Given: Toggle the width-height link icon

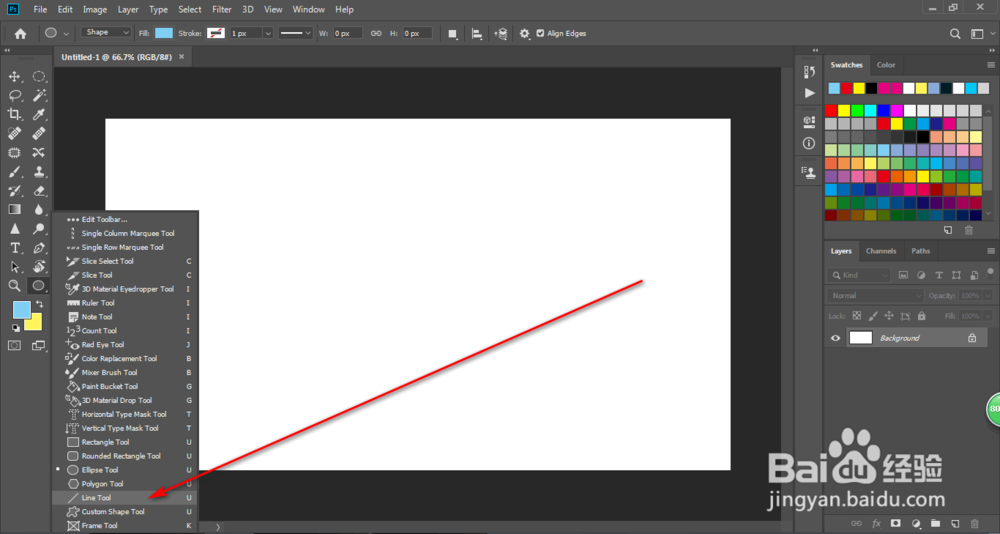Looking at the screenshot, I should 376,34.
